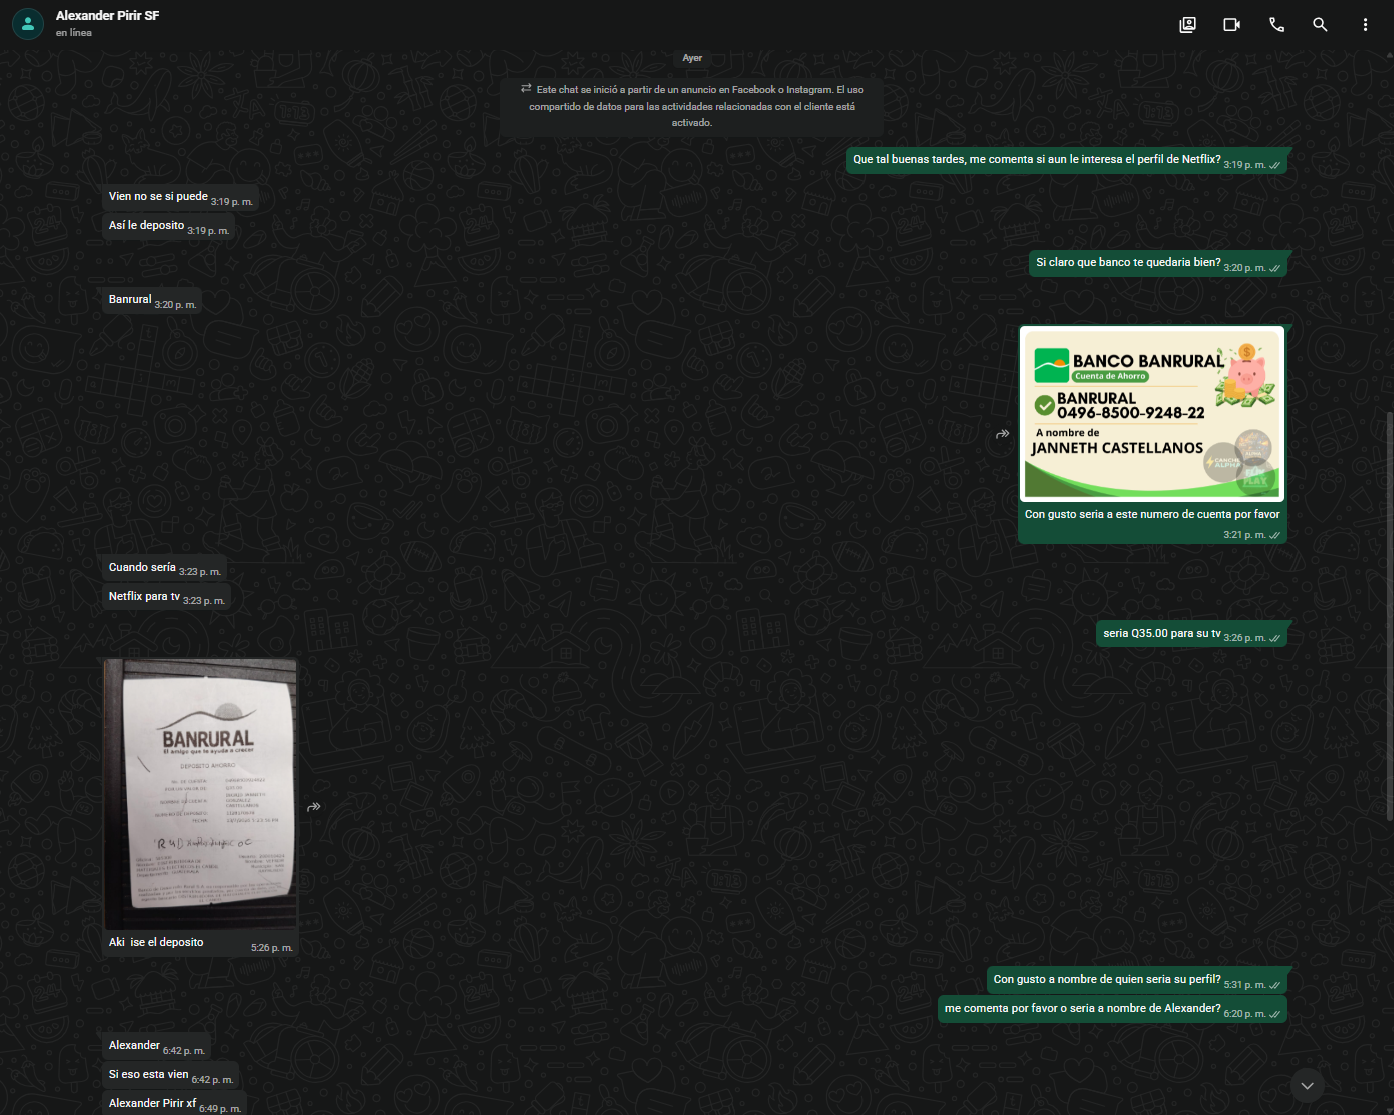Click the 5:31 p. m. timestamp
Image resolution: width=1394 pixels, height=1115 pixels.
point(1244,985)
